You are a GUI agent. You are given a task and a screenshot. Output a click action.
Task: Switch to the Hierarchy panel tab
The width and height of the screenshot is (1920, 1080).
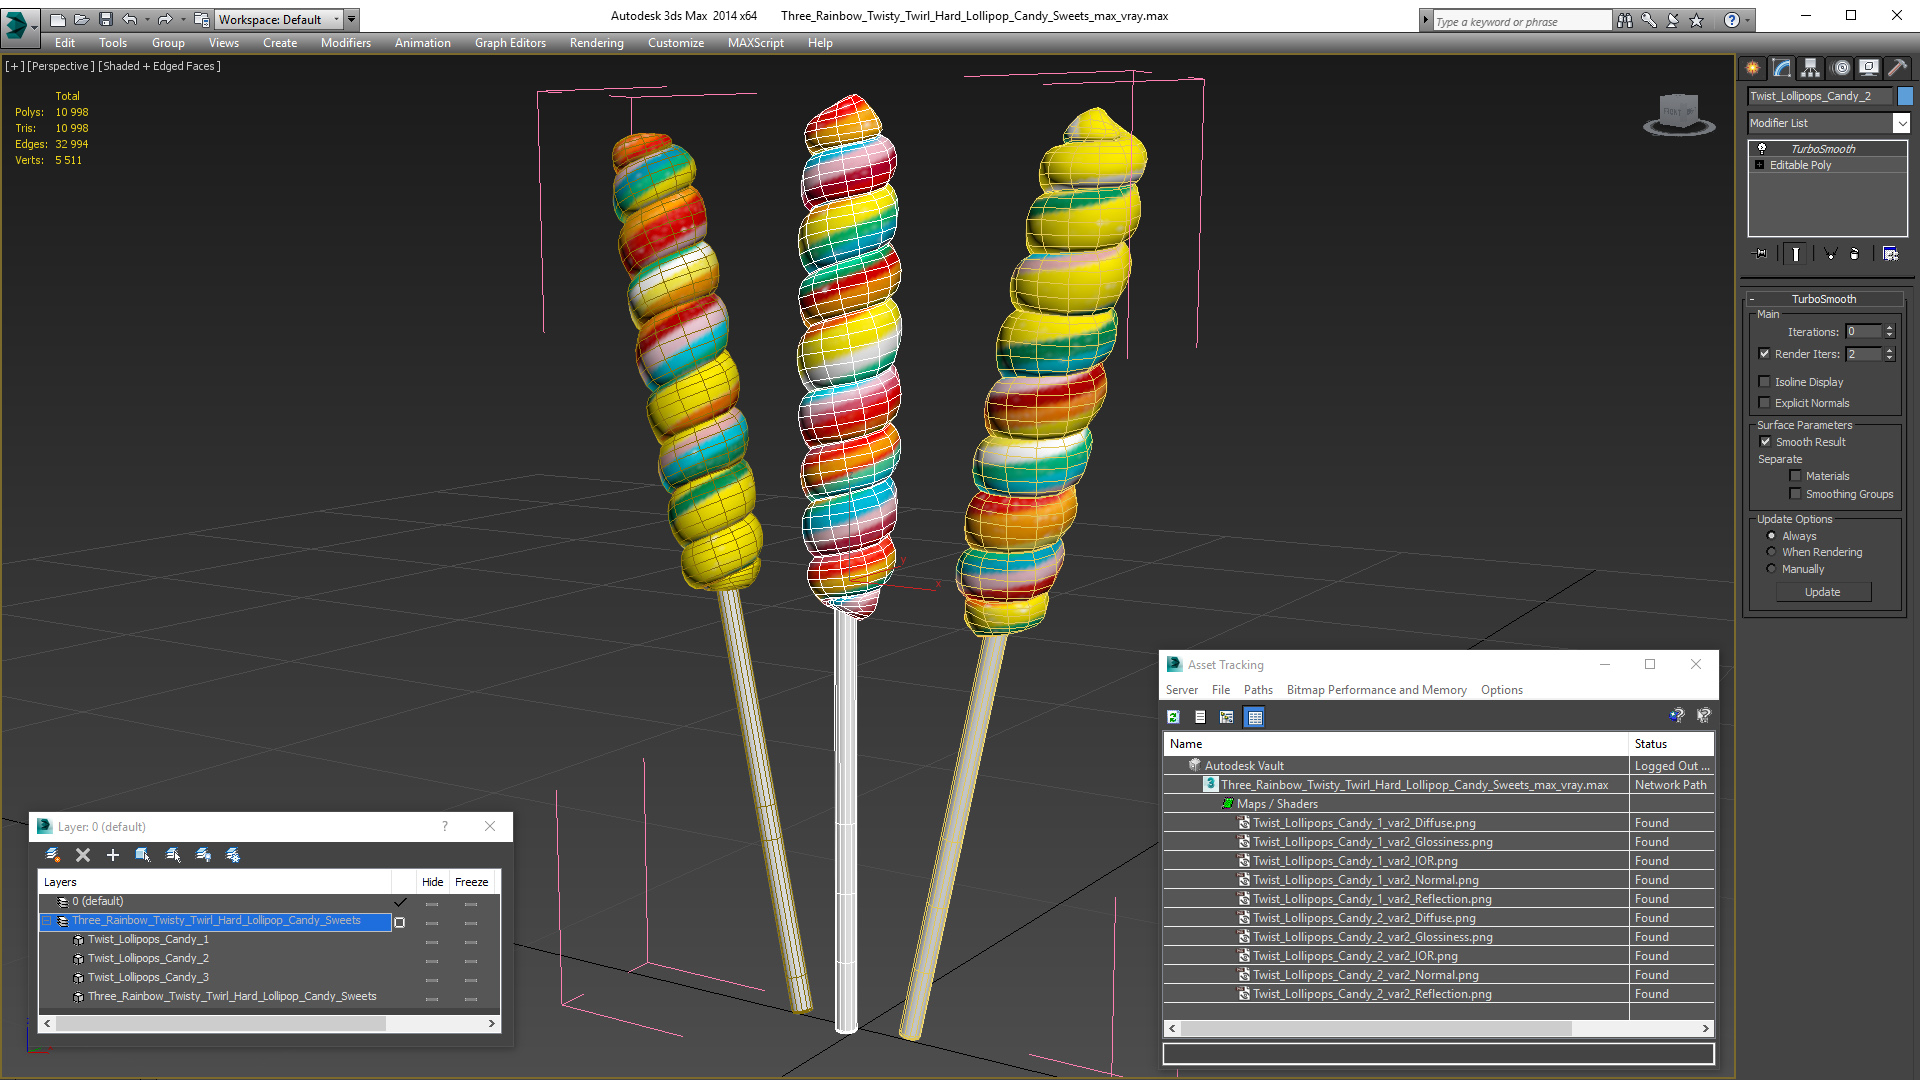[1811, 68]
